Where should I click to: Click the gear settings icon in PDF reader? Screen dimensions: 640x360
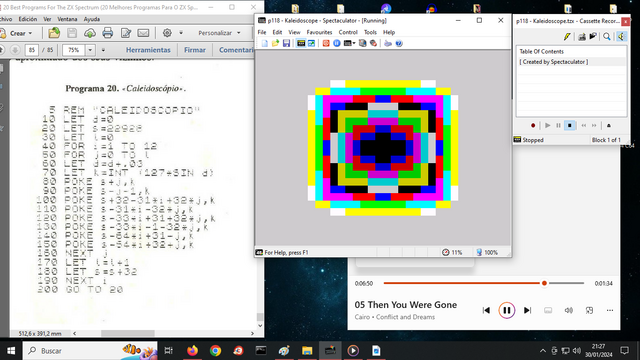[167, 33]
